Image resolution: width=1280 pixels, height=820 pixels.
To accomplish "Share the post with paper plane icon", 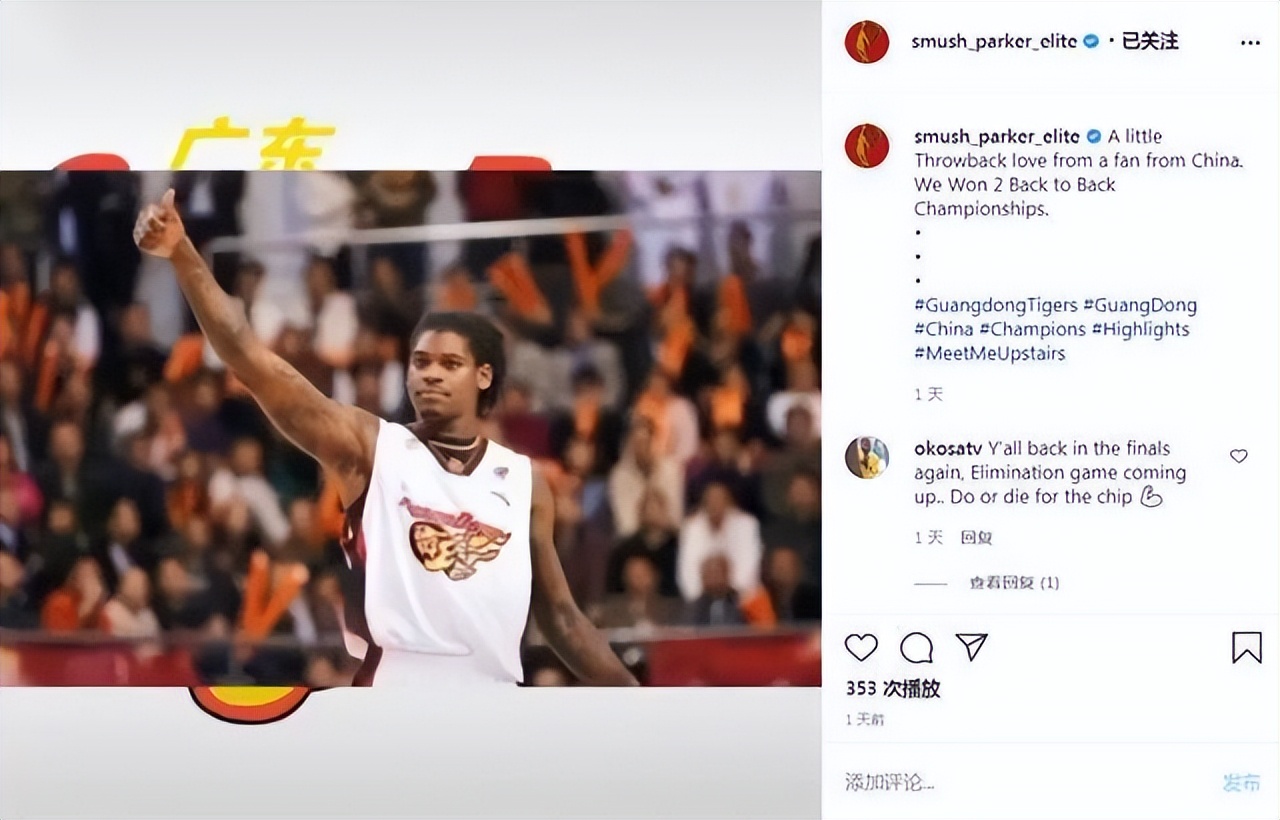I will [971, 647].
